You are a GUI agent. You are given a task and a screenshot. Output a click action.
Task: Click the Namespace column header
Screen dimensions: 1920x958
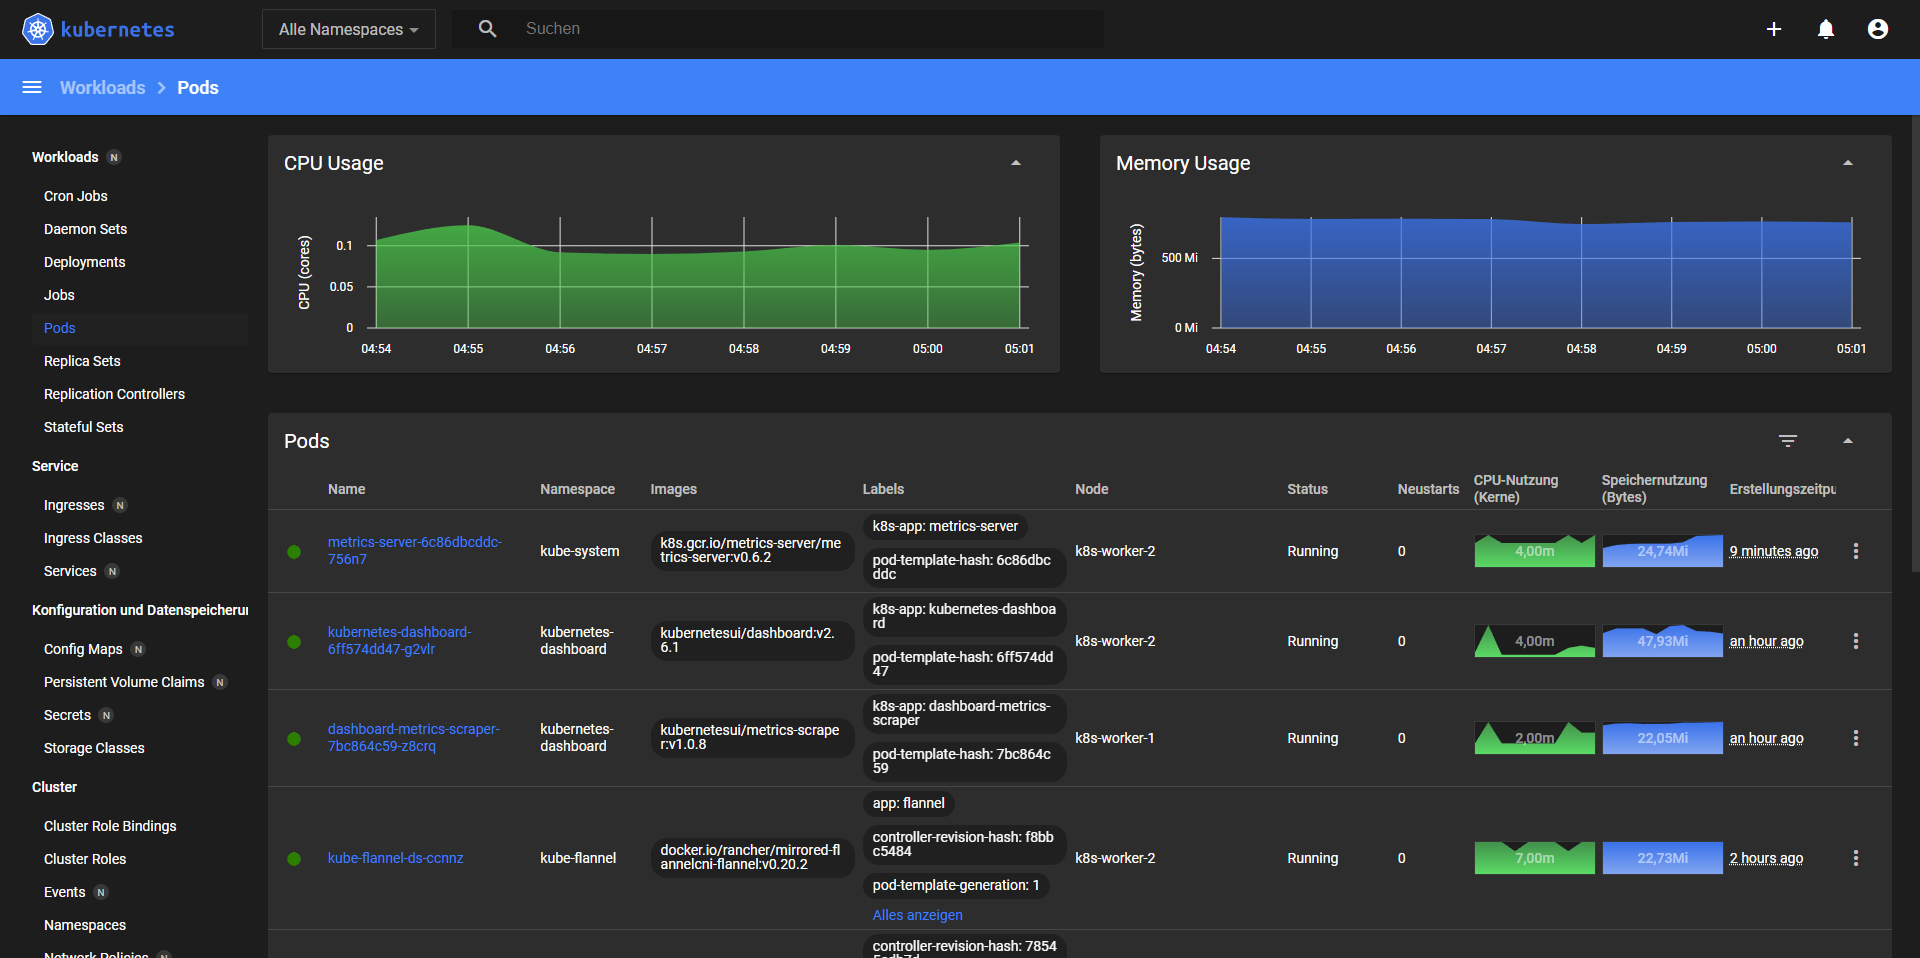(578, 489)
